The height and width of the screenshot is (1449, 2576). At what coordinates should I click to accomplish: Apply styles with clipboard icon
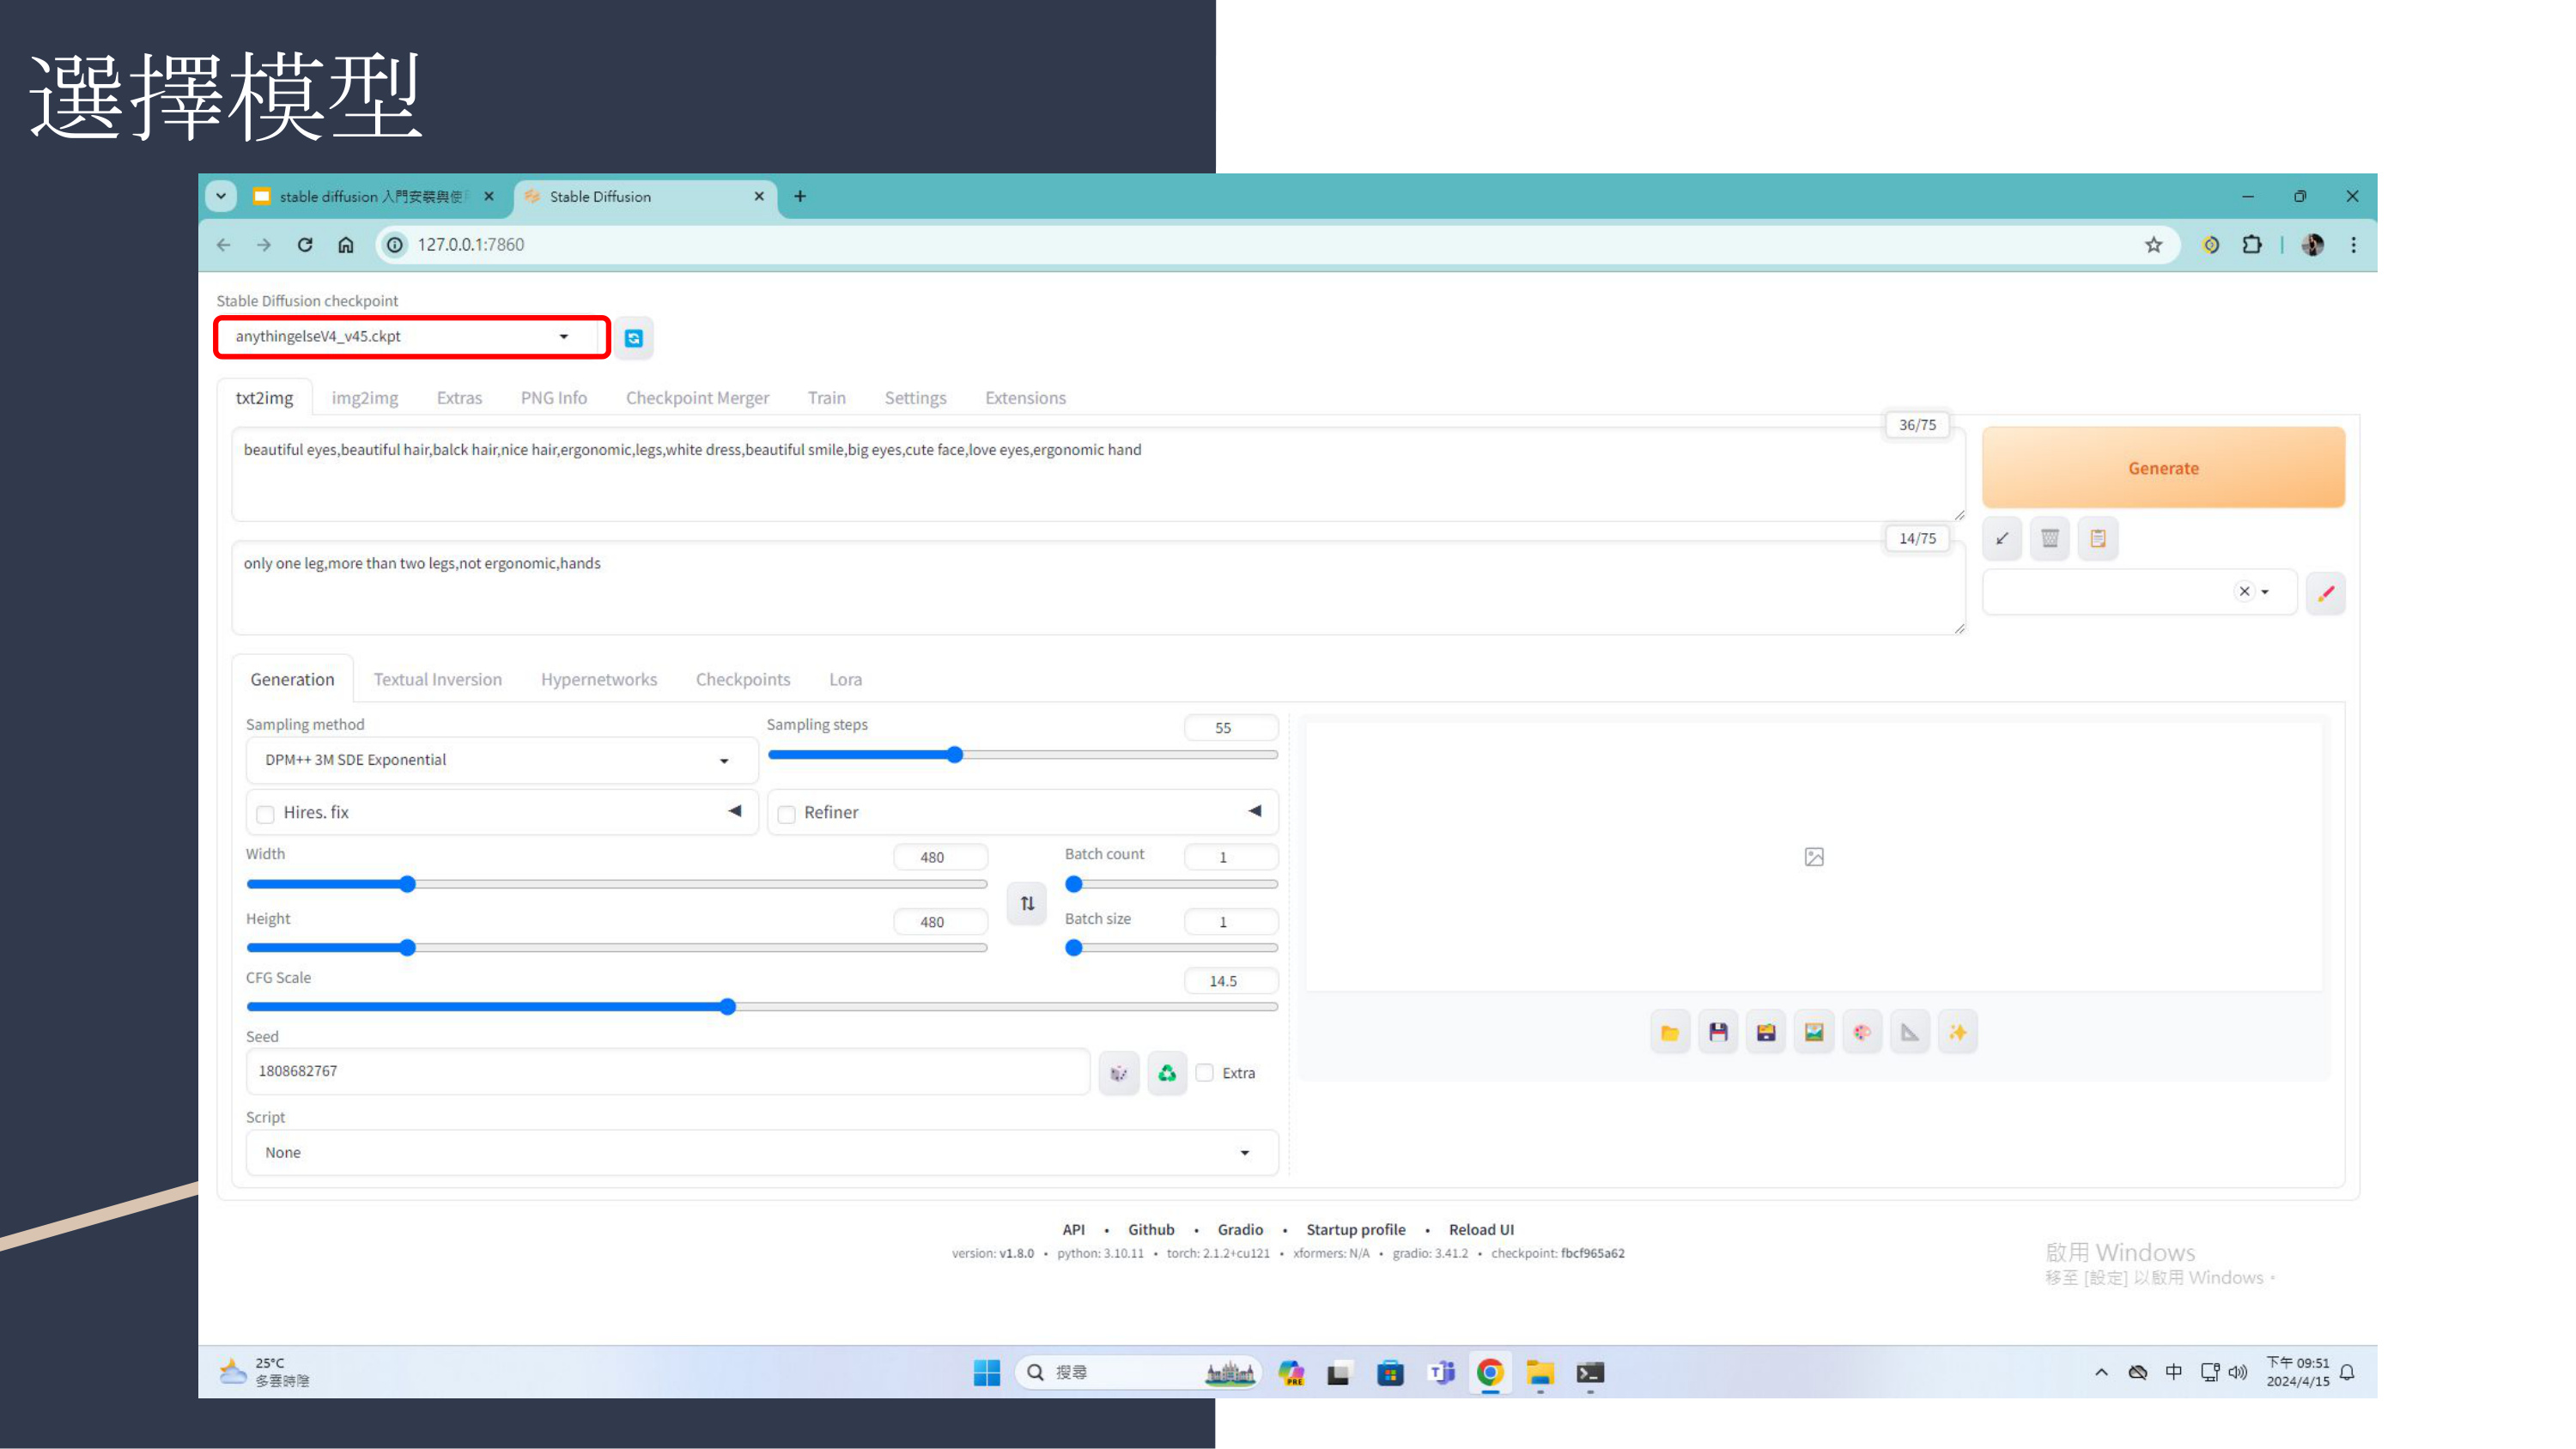click(2098, 538)
